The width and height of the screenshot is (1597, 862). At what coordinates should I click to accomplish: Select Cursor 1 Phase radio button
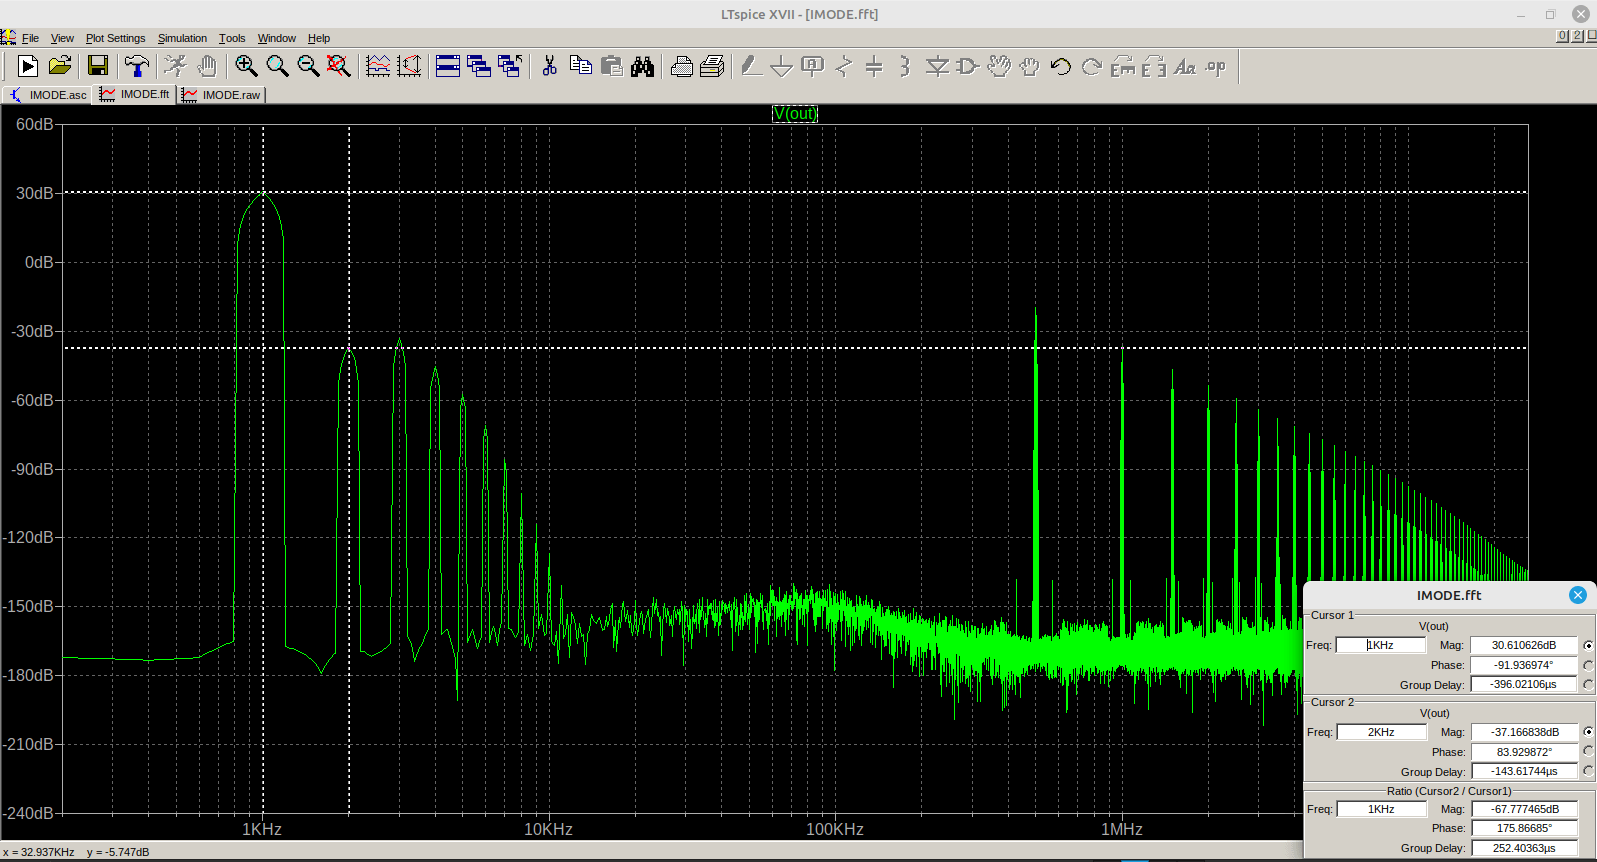[x=1588, y=665]
